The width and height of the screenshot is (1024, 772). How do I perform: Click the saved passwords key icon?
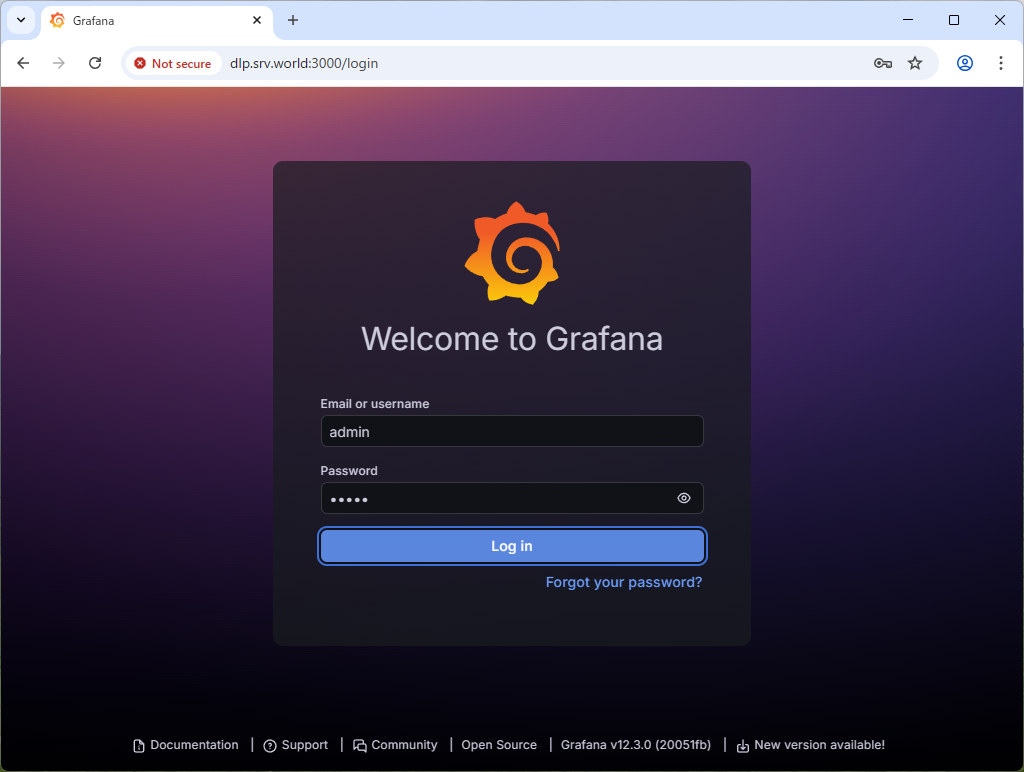point(882,63)
